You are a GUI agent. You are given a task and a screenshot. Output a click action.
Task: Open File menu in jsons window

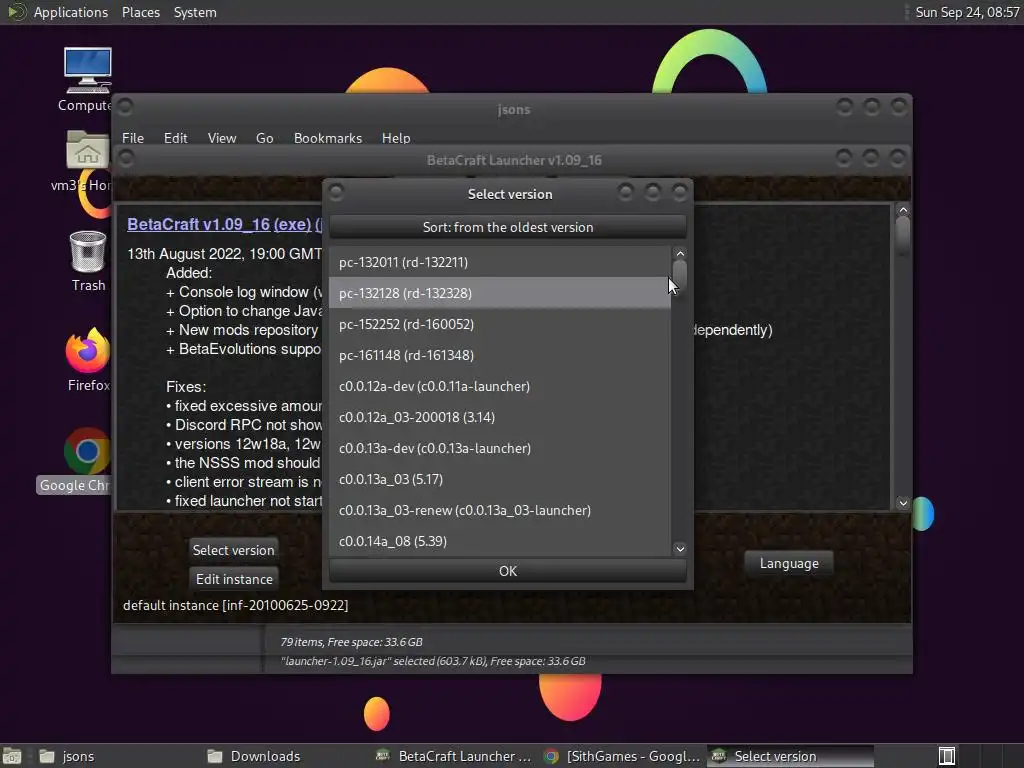(x=133, y=138)
